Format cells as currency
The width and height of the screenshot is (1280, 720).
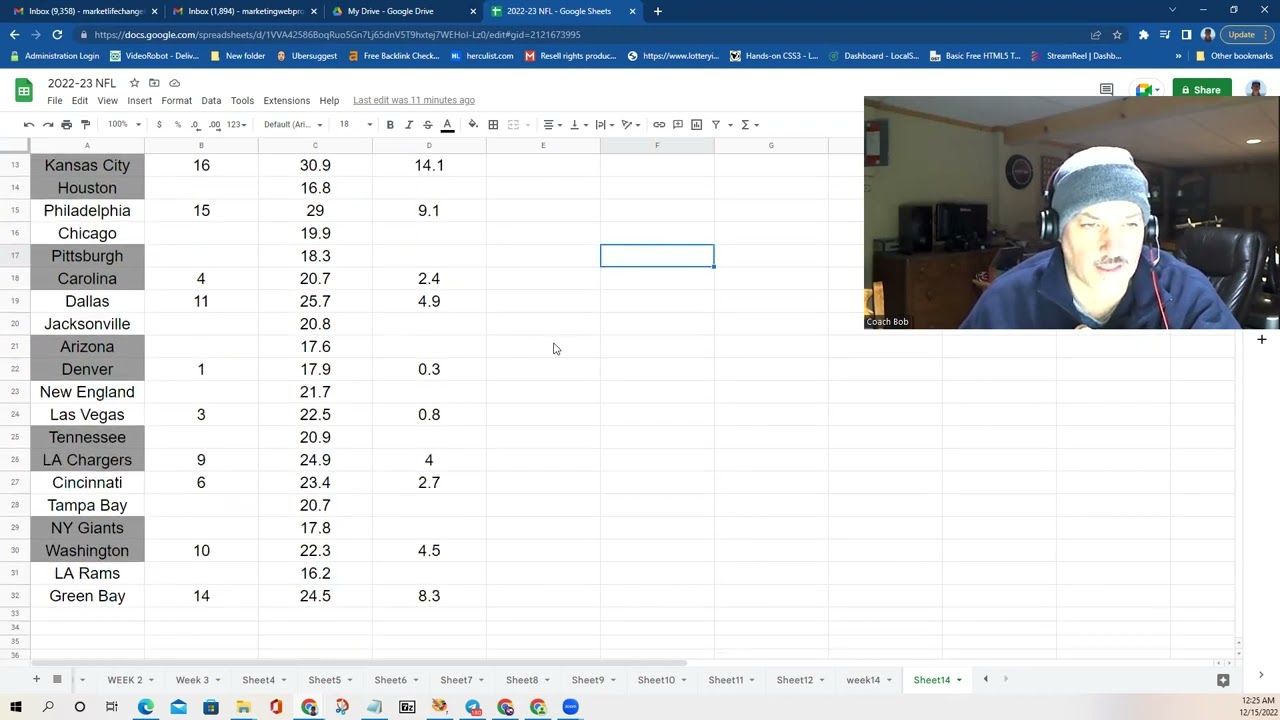pyautogui.click(x=159, y=124)
